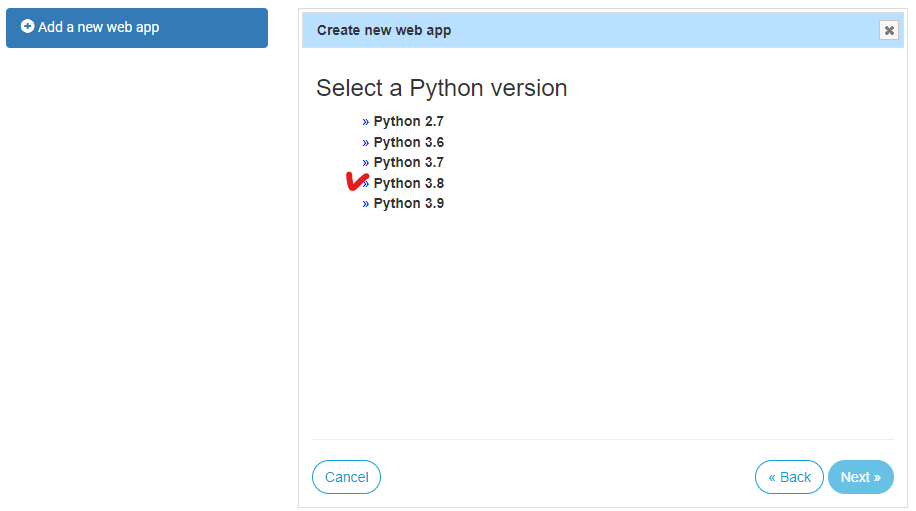The width and height of the screenshot is (916, 511).
Task: Select the Python 2.7 version link
Action: point(408,121)
